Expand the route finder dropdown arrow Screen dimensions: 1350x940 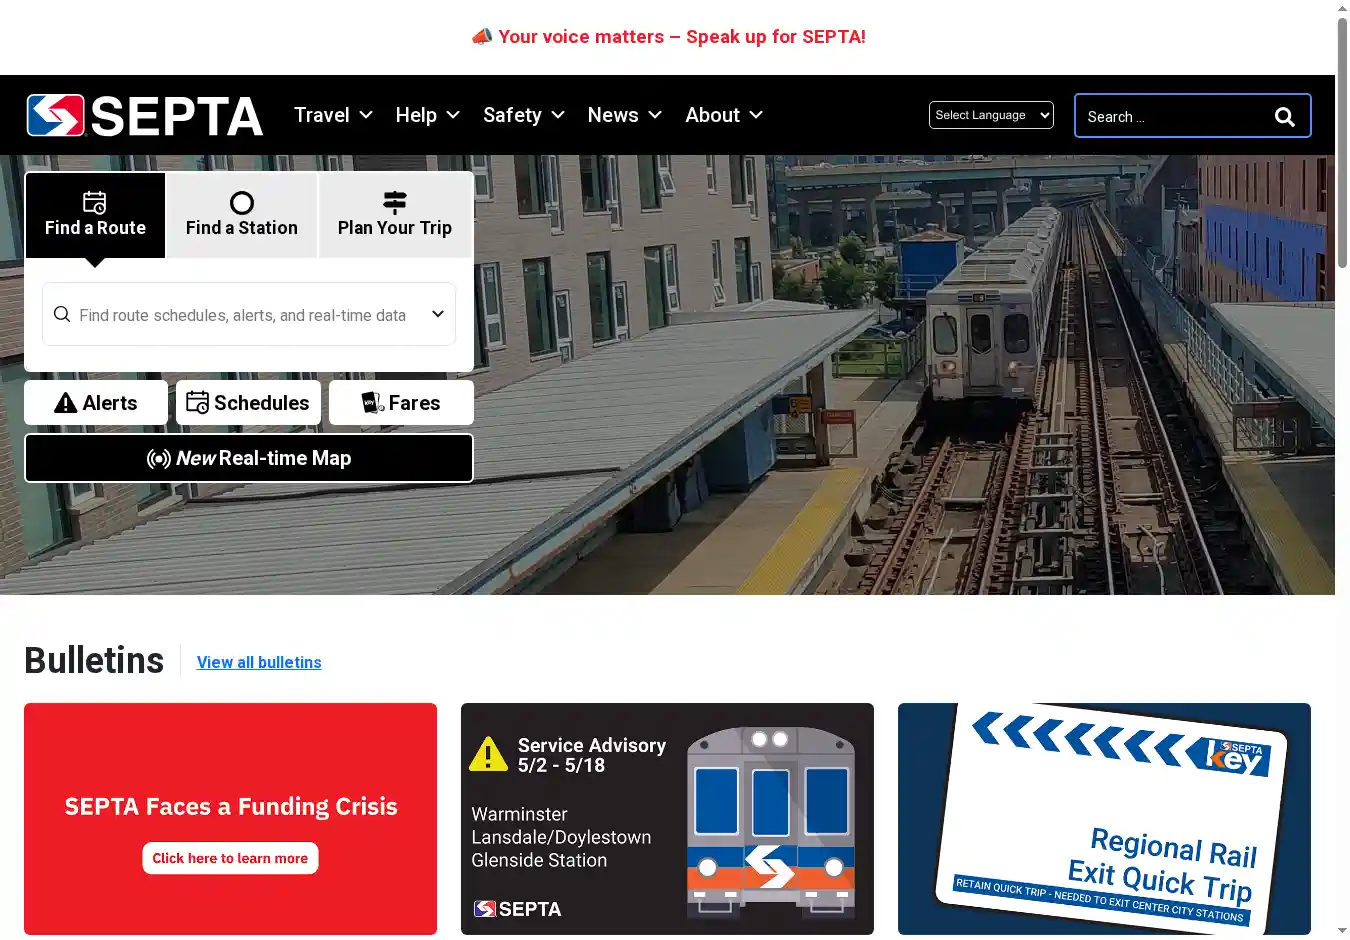point(437,314)
